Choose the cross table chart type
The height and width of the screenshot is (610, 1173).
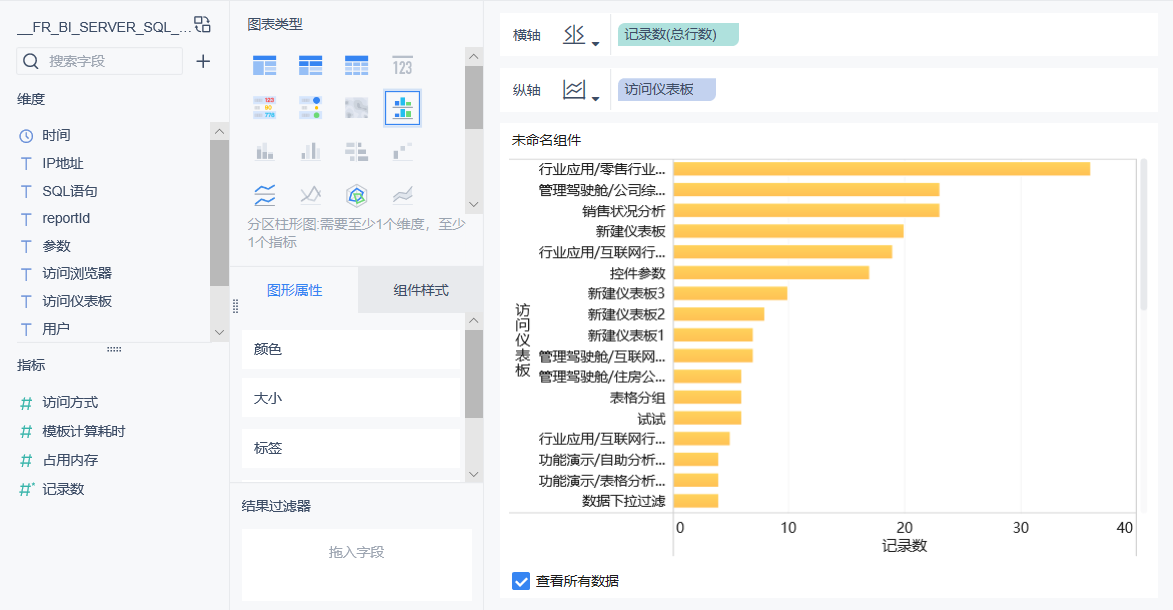(x=310, y=66)
